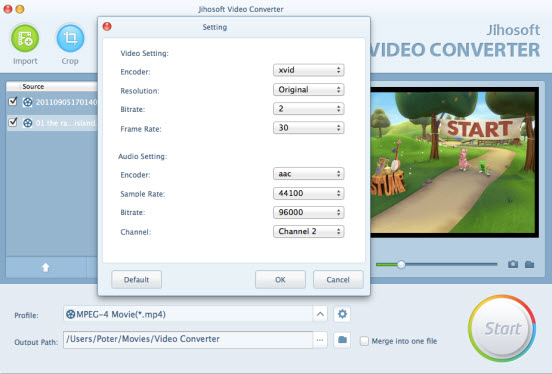Open video Encoder dropdown showing xvid
Image resolution: width=552 pixels, height=374 pixels.
pos(308,70)
